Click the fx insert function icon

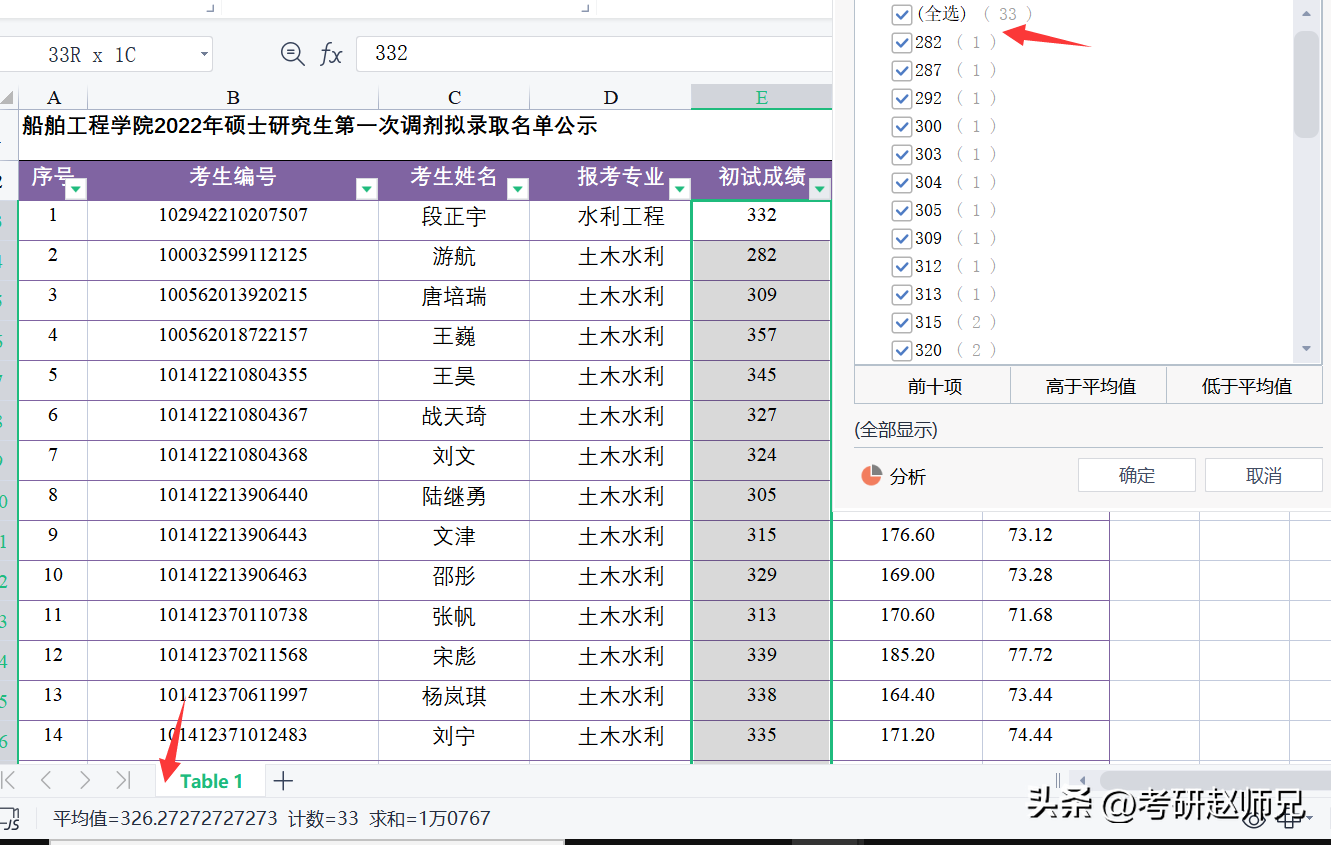coord(331,54)
